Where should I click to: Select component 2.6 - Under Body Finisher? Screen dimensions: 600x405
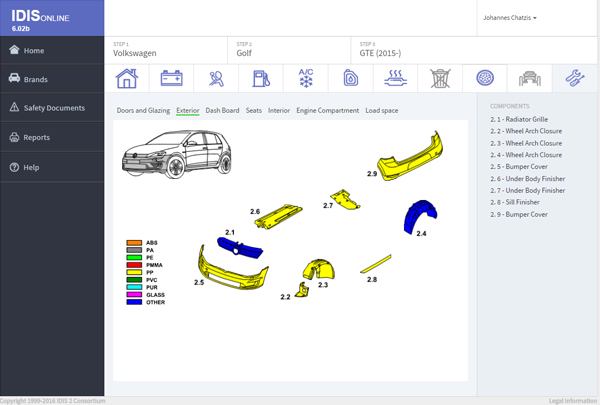527,179
